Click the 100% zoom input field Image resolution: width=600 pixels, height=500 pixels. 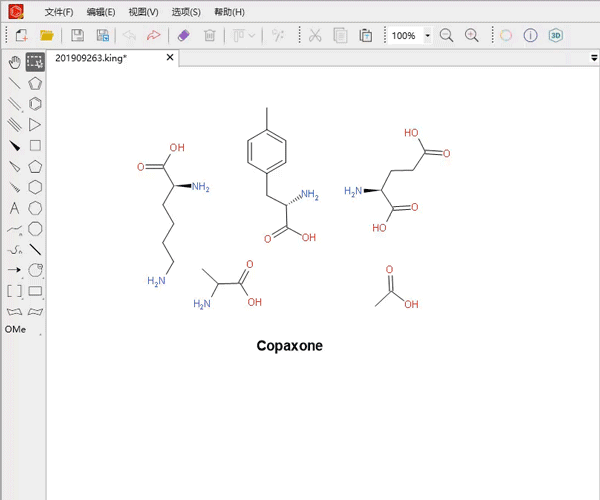pos(406,36)
